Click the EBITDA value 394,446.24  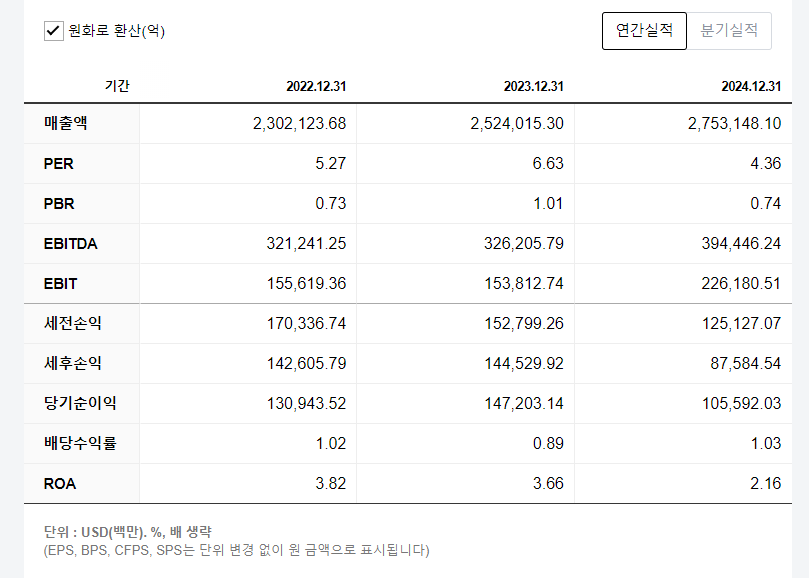[741, 244]
